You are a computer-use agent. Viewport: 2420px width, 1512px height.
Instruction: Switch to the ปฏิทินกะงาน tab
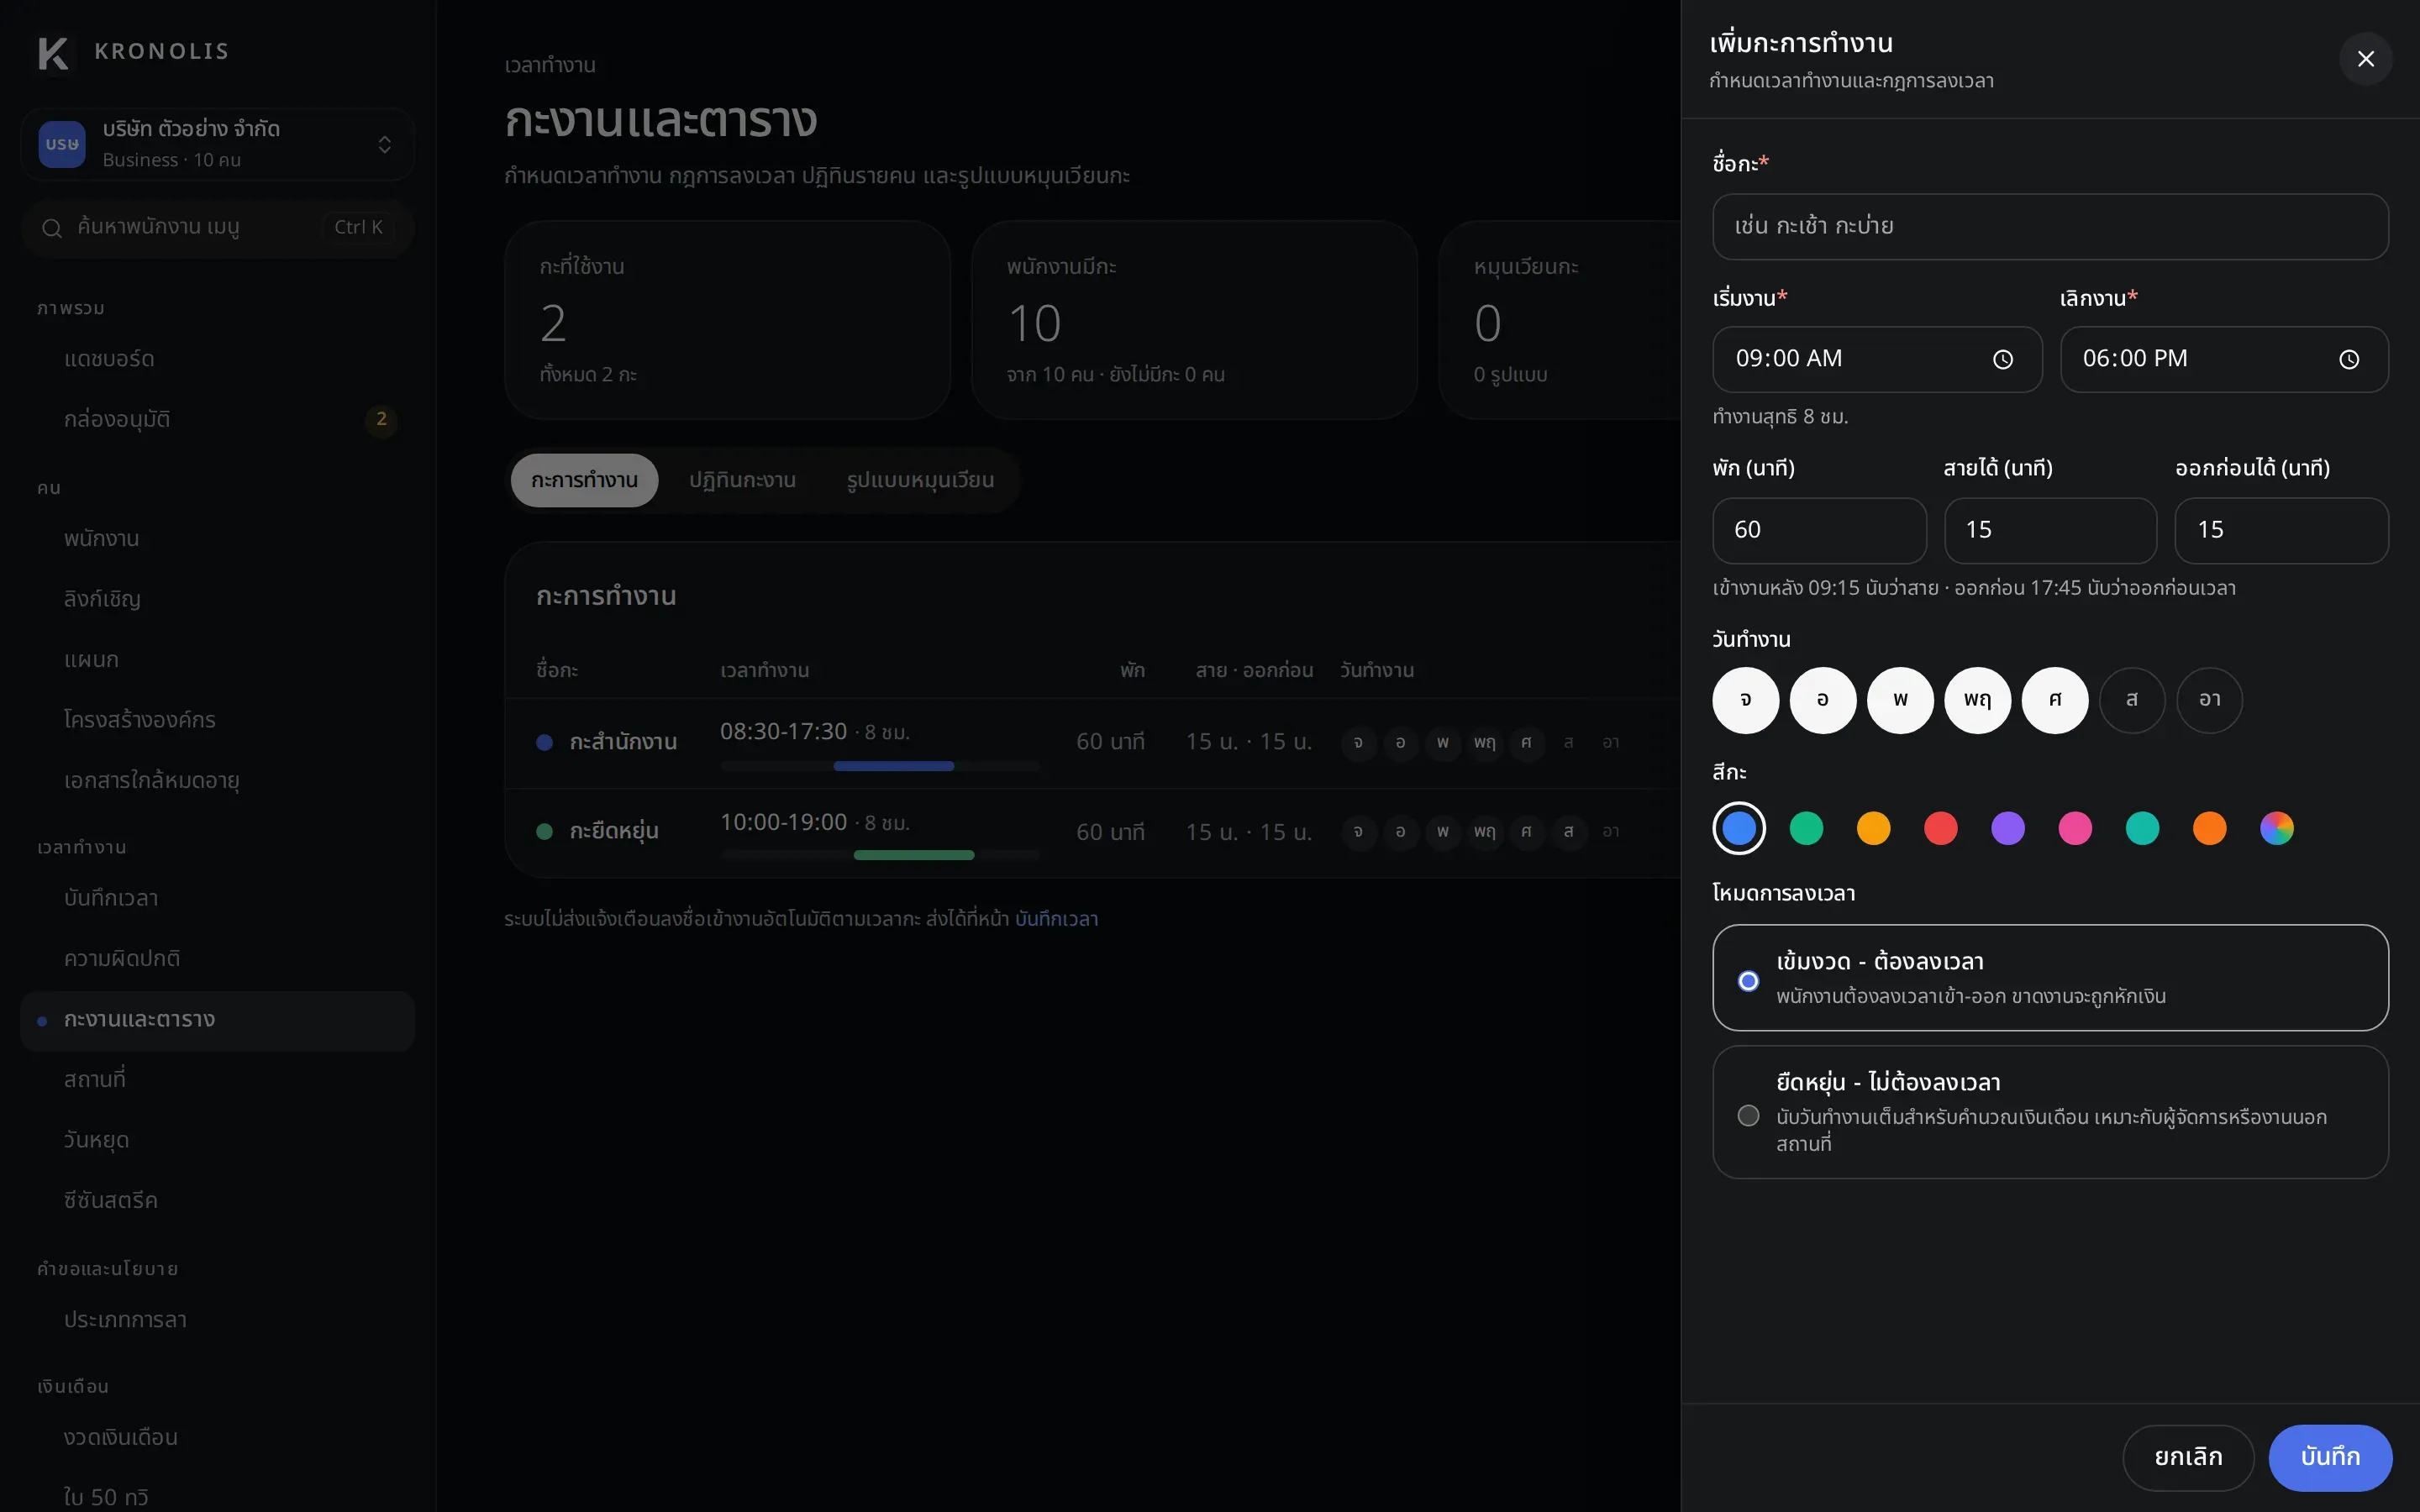[742, 481]
